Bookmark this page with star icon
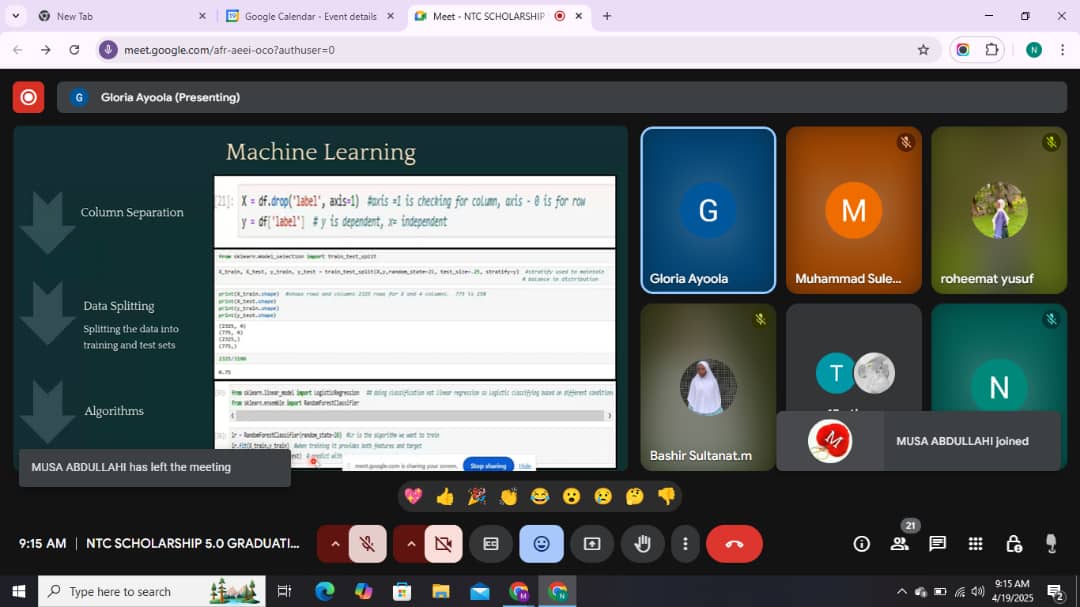Viewport: 1080px width, 607px height. pos(923,50)
